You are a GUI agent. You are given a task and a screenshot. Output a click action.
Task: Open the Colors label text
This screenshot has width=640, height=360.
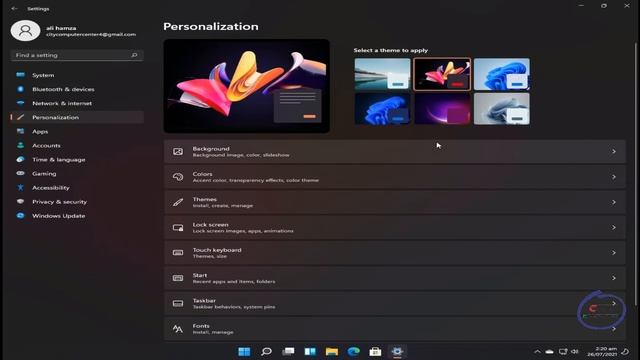[x=202, y=174]
